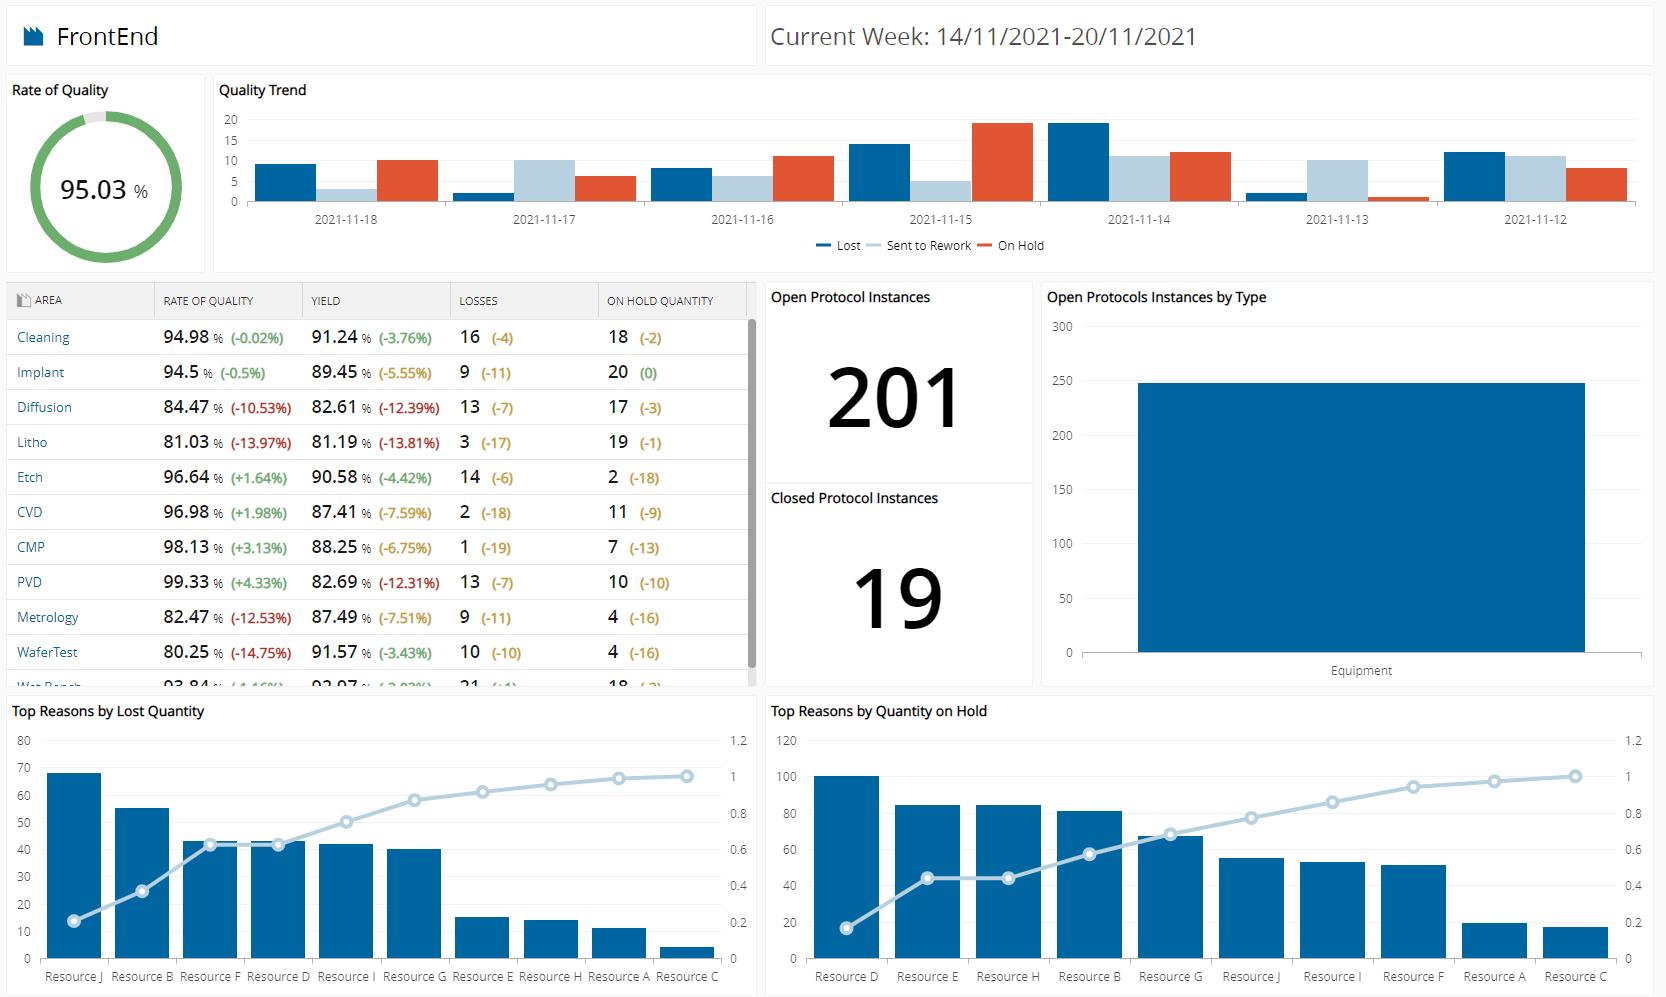Viewport: 1666px width, 997px height.
Task: Toggle the On Hold legend entry
Action: tap(1011, 246)
